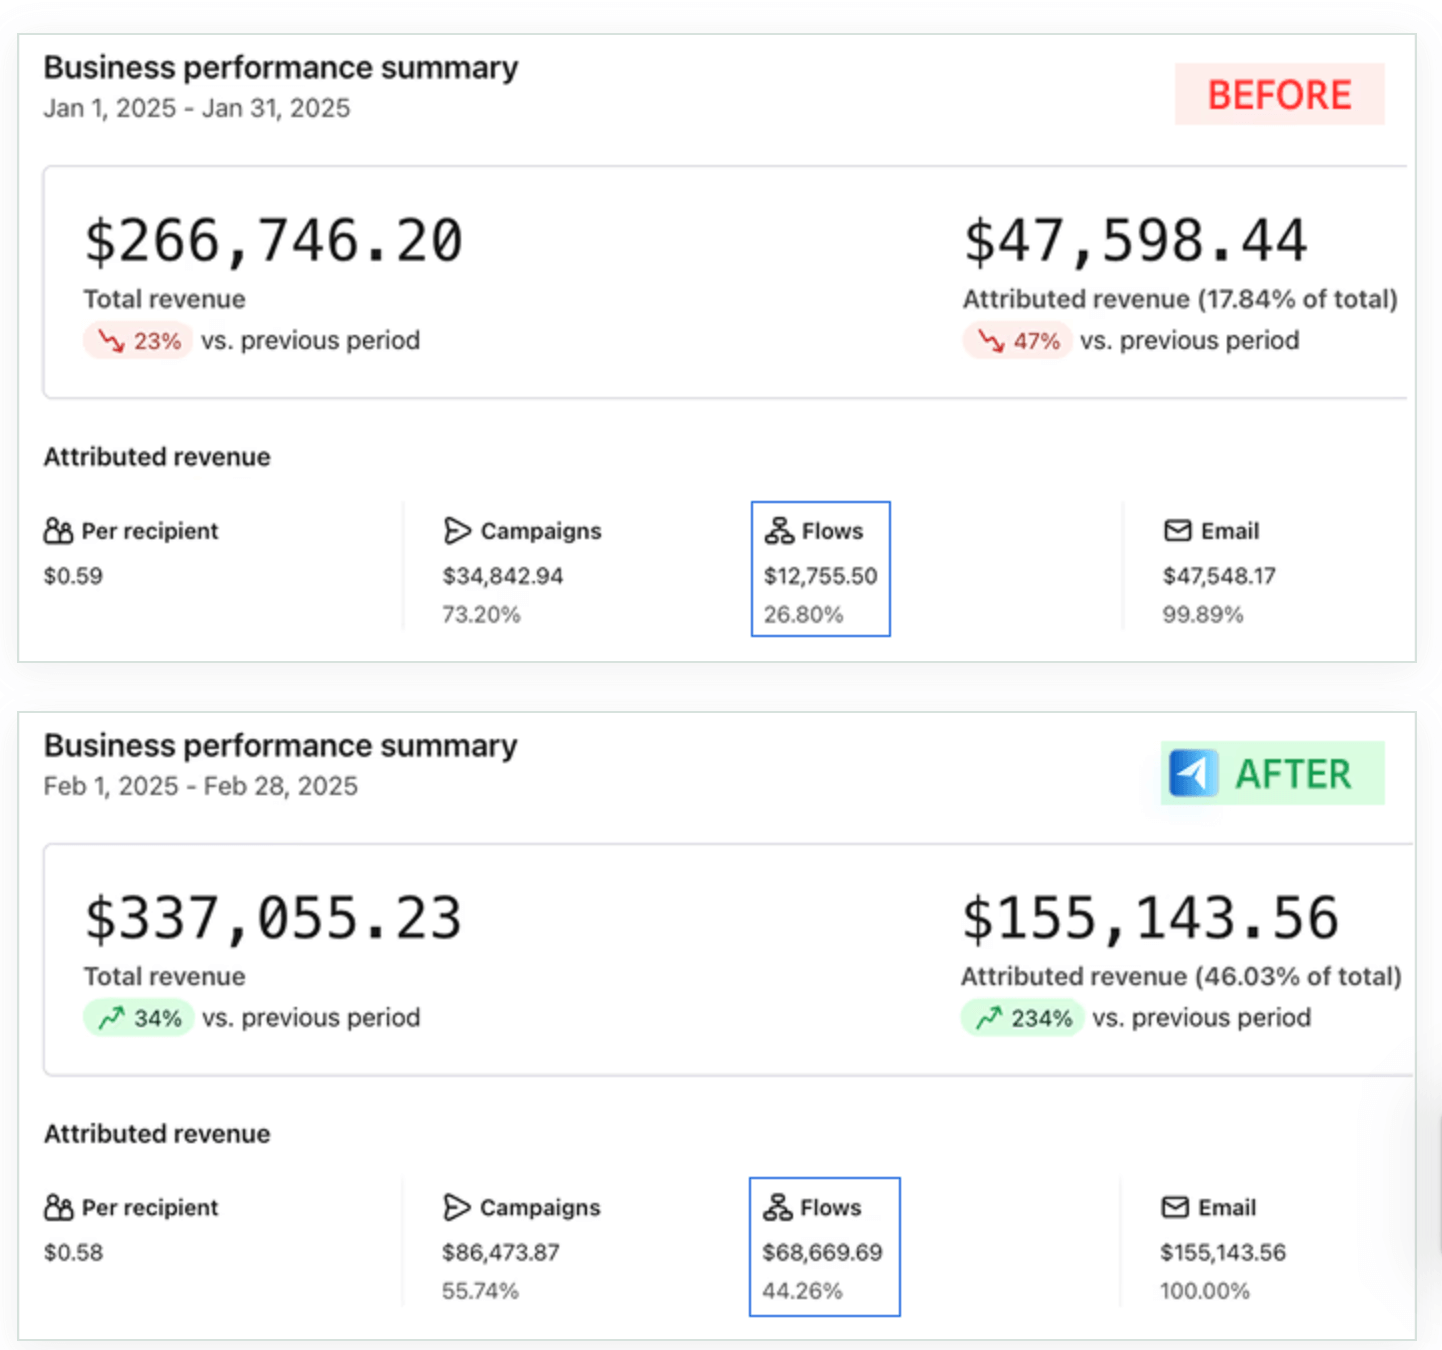
Task: Click the Per recipient icon in February summary
Action: [x=58, y=1208]
